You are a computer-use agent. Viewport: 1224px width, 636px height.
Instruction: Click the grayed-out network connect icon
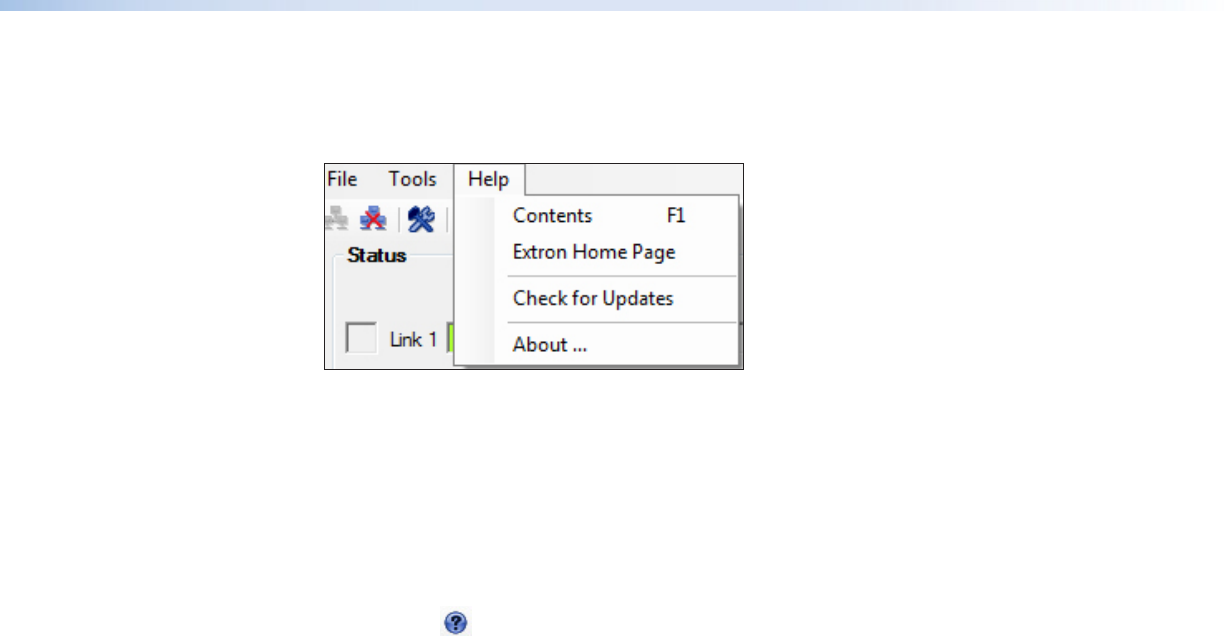click(335, 219)
